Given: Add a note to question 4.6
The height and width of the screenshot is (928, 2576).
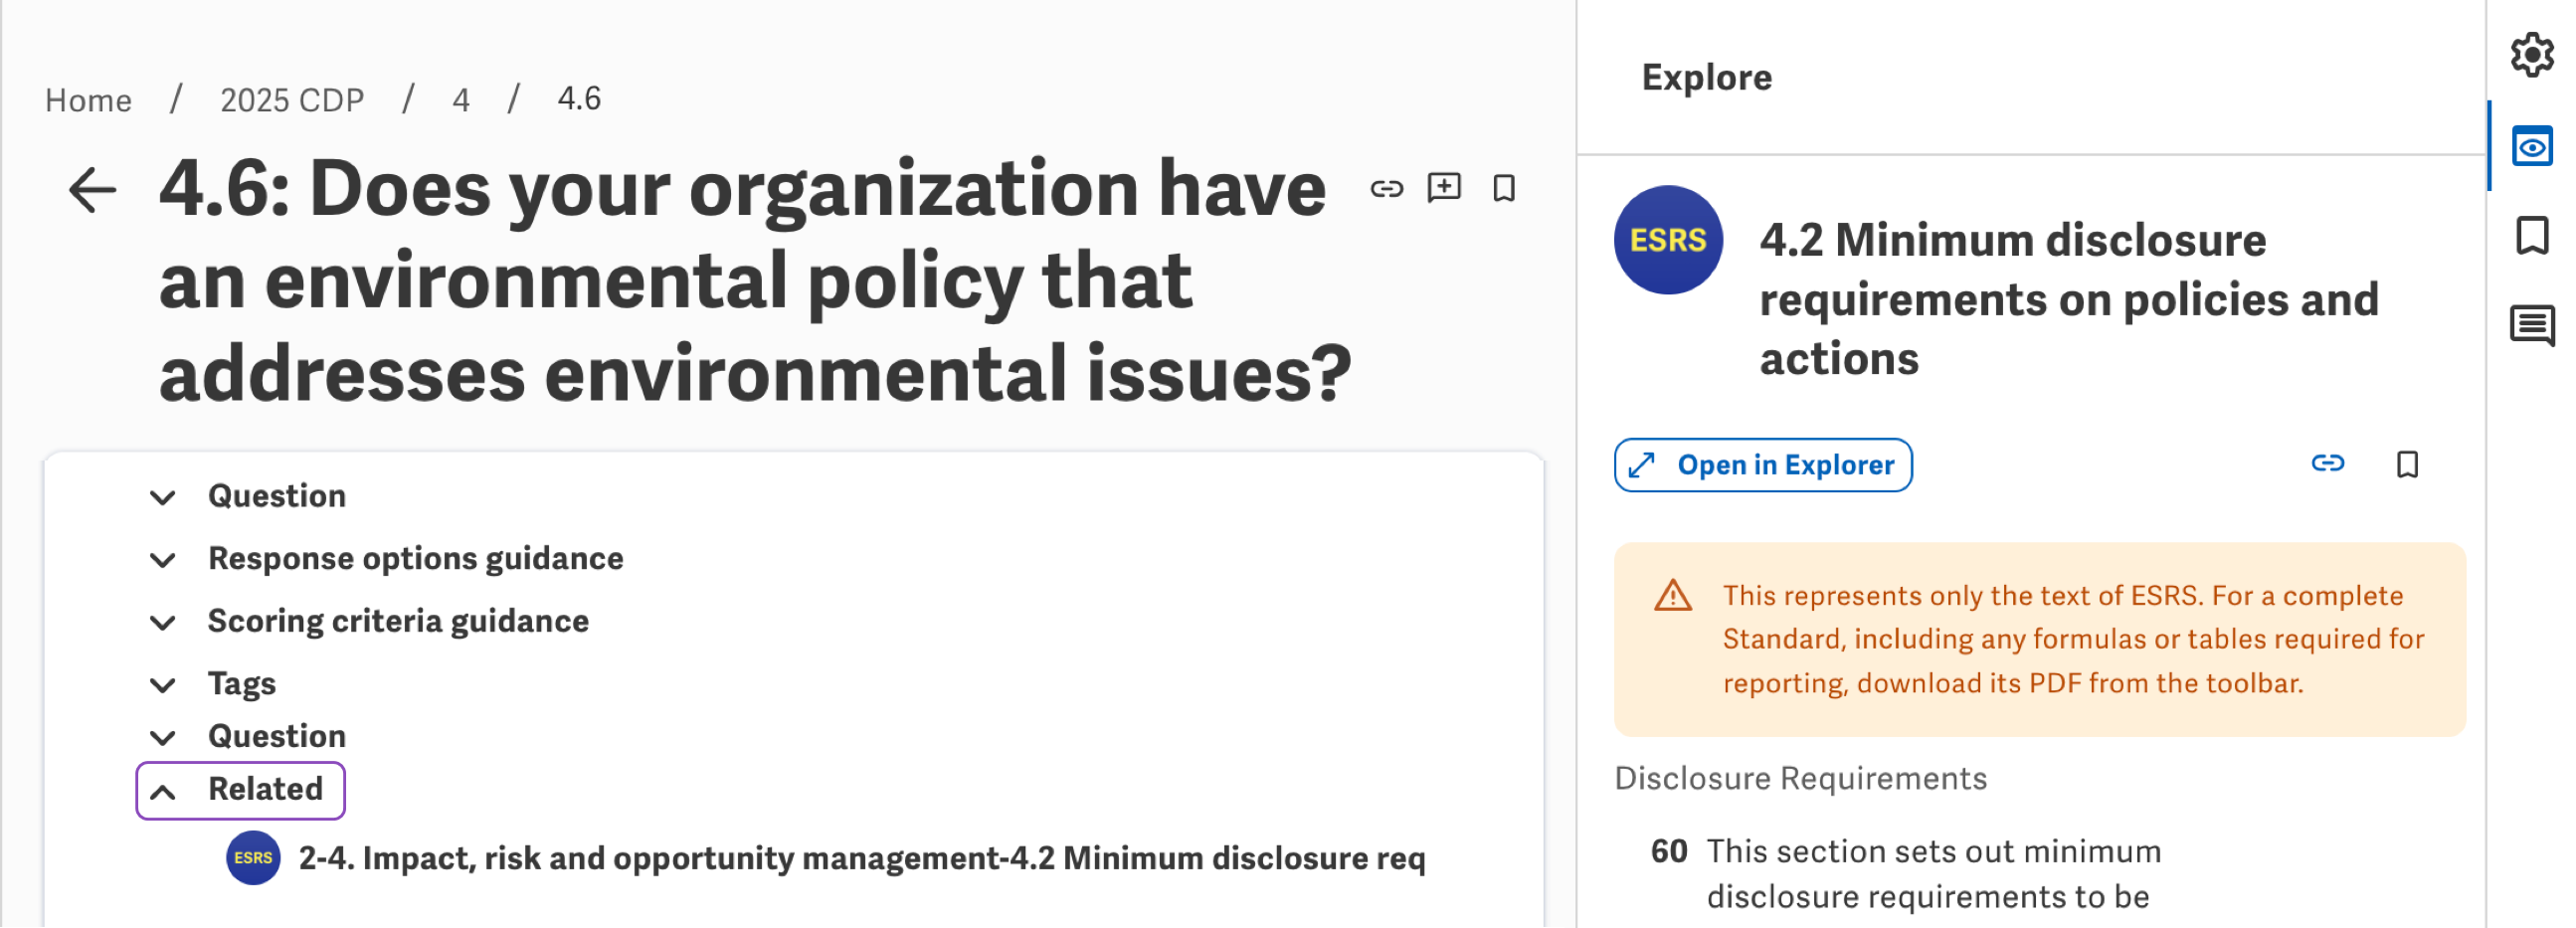Looking at the screenshot, I should tap(1444, 188).
